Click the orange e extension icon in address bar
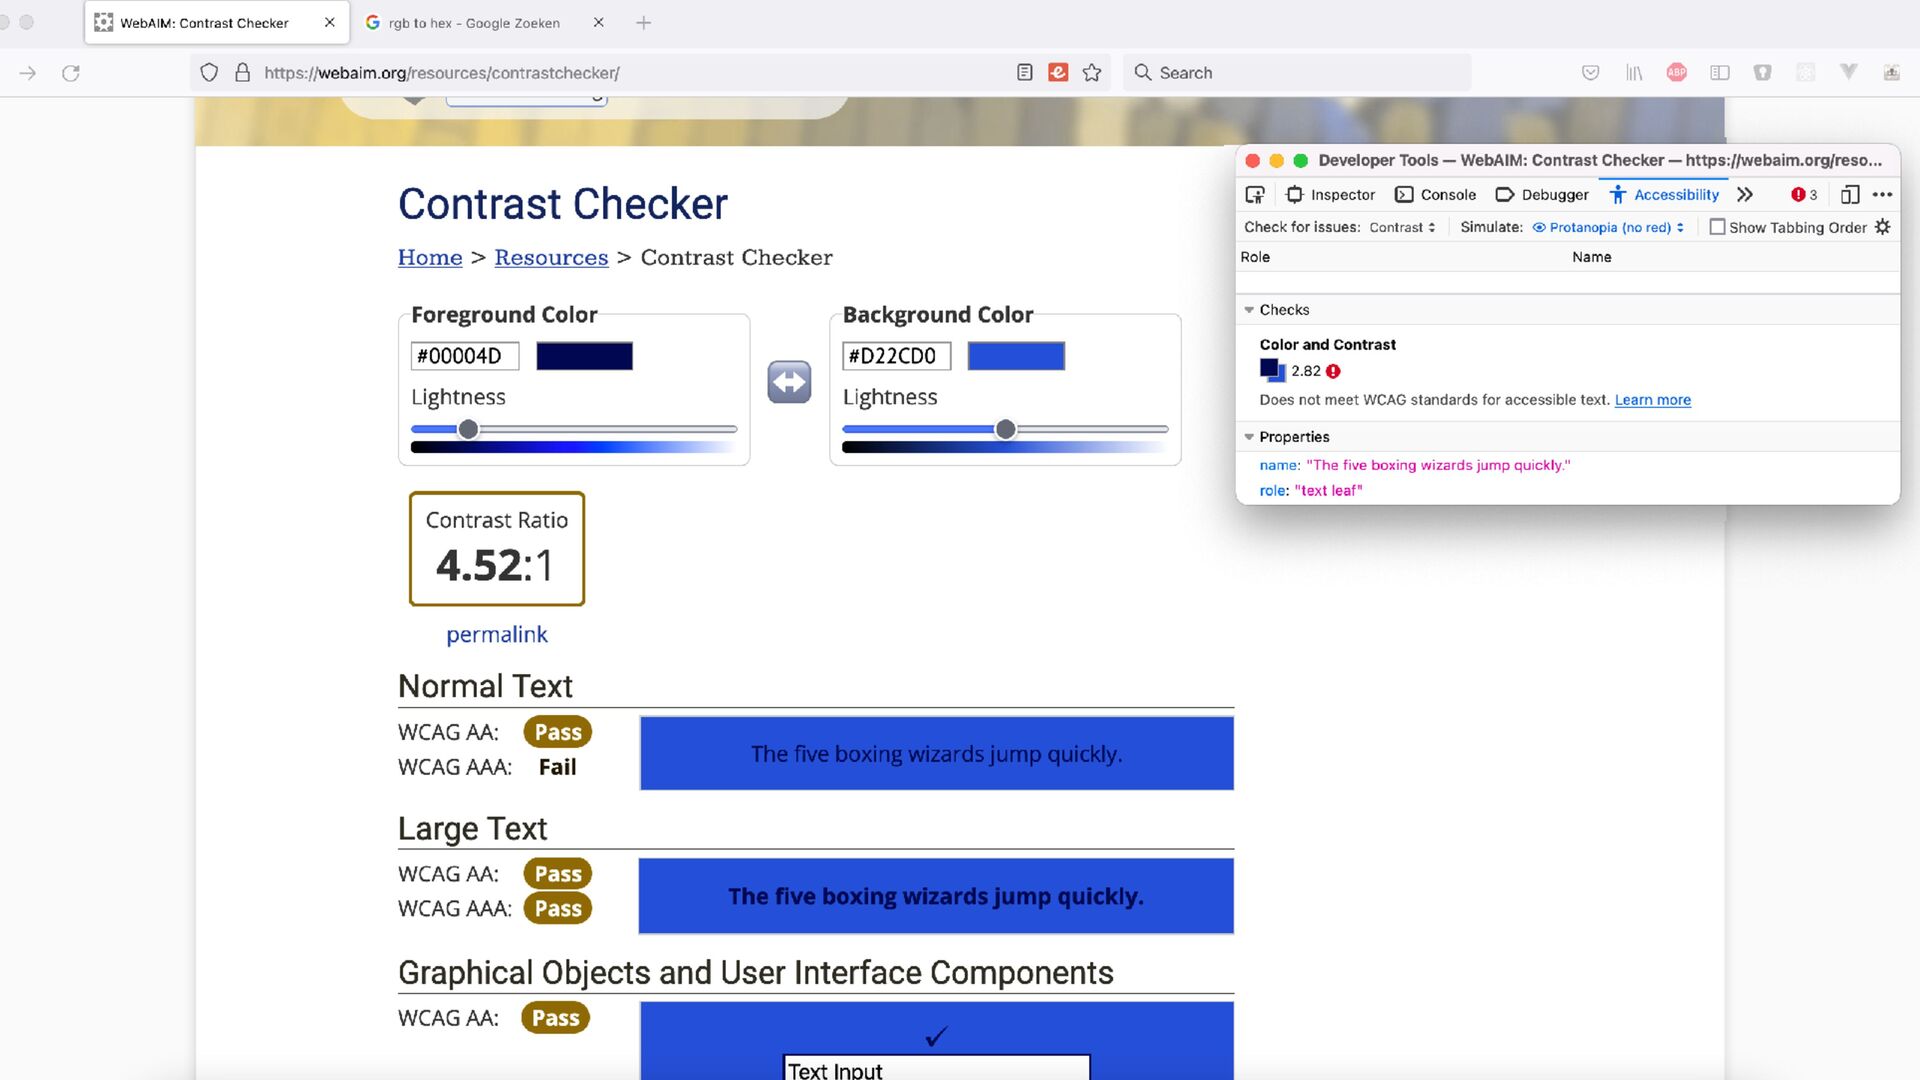This screenshot has width=1920, height=1080. 1058,72
